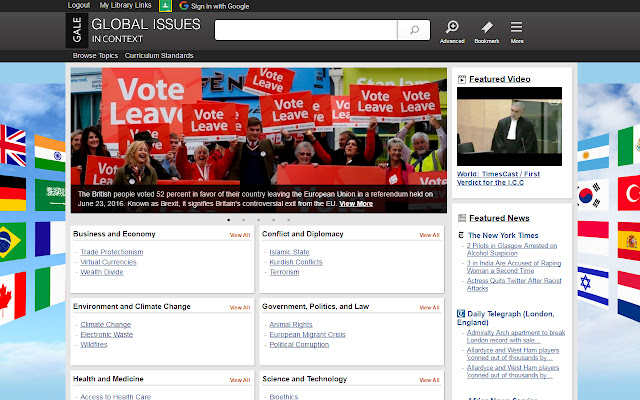The image size is (640, 400).
Task: Open Virtual Currencies topic
Action: coord(108,262)
